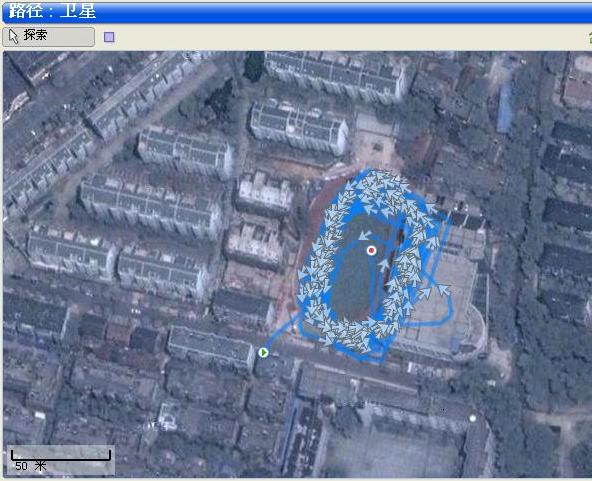Click the direction arrow just below the red marker
This screenshot has width=592, height=481.
384,264
